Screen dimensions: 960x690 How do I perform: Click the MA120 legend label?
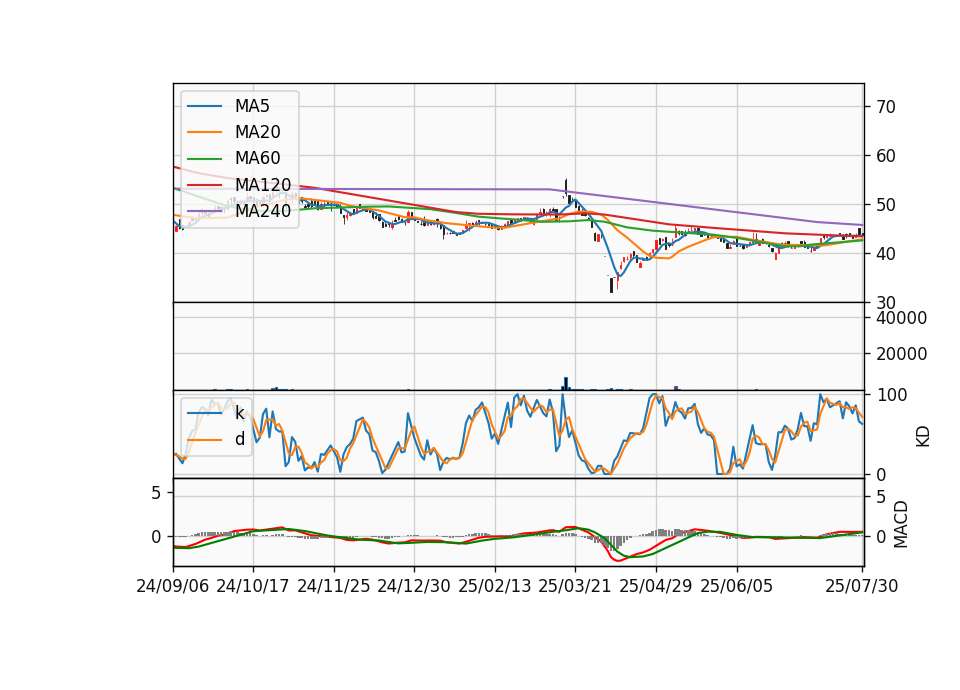click(x=263, y=184)
